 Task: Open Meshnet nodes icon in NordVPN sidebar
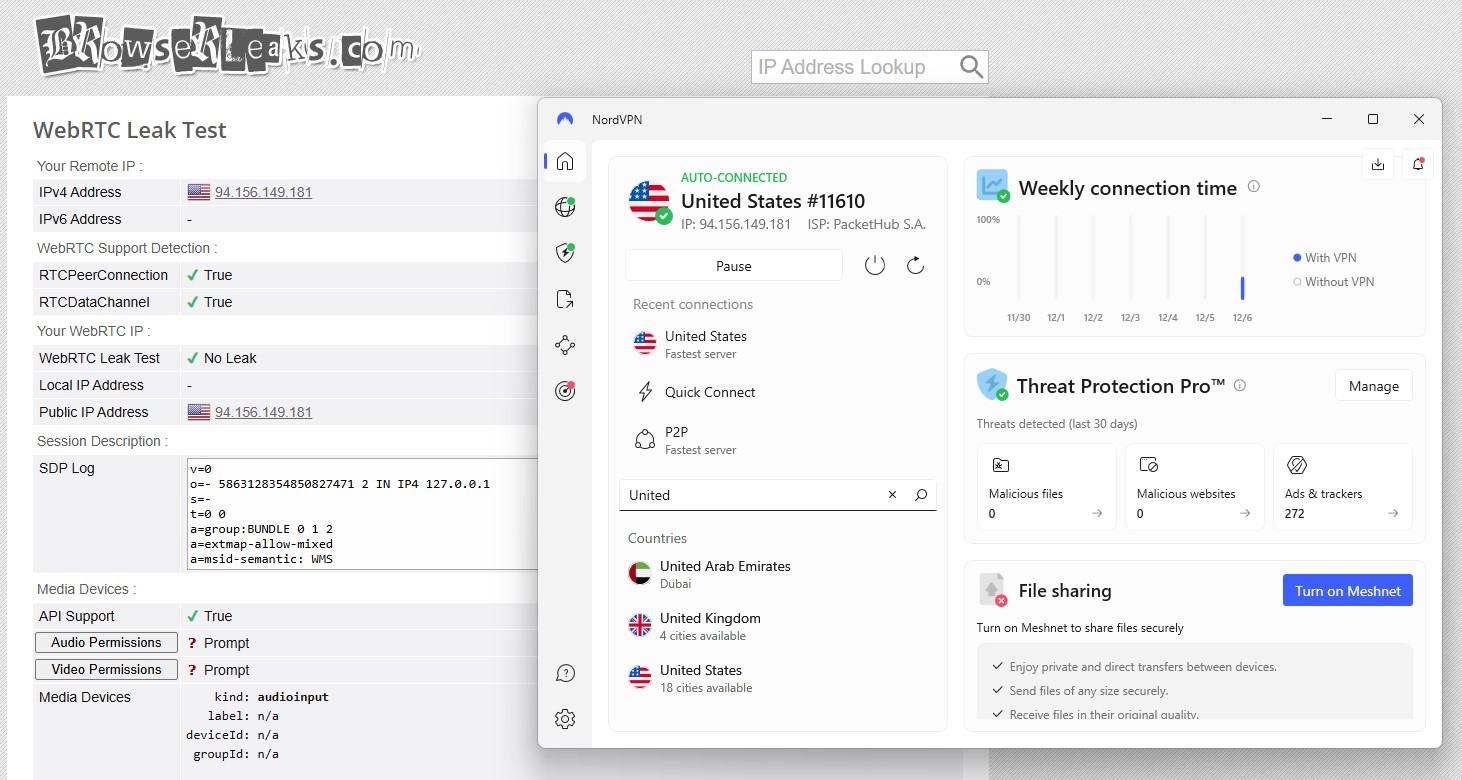coord(565,345)
